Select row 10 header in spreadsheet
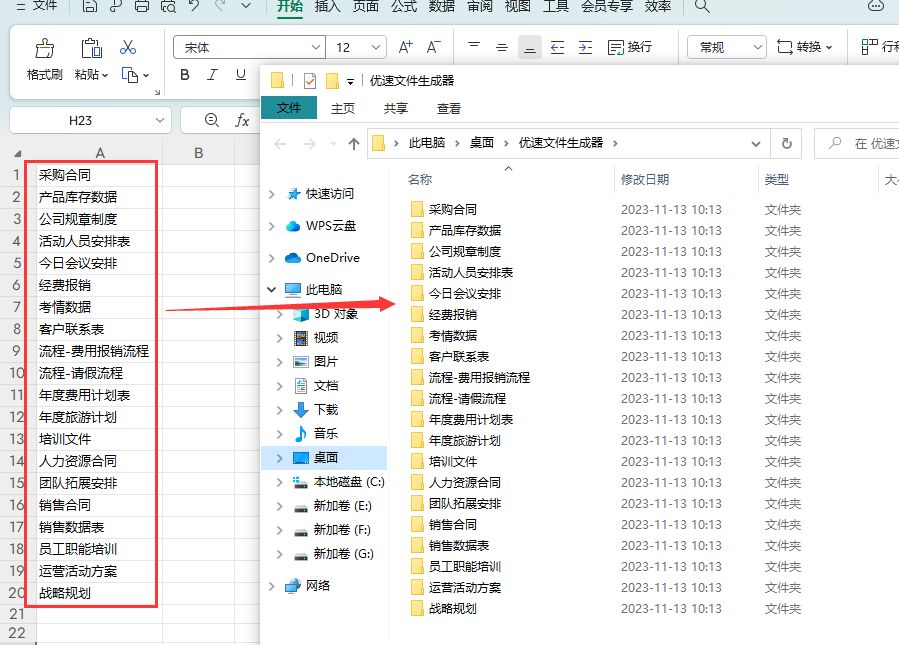 [x=16, y=373]
